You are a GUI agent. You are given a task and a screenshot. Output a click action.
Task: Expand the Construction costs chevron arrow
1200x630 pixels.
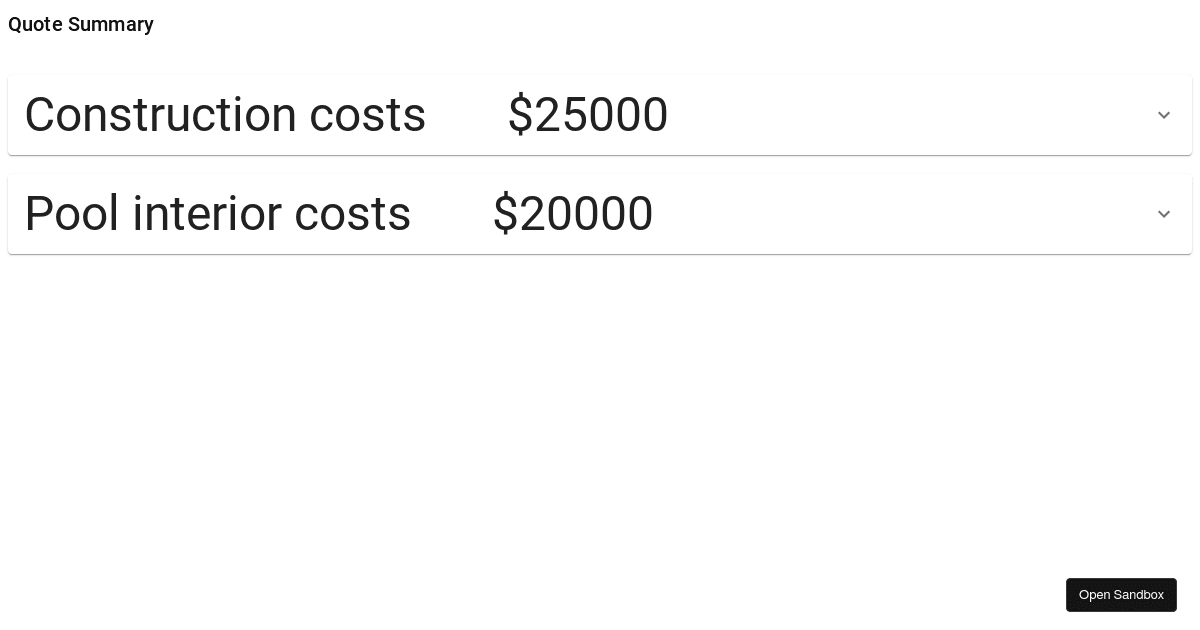pos(1164,116)
